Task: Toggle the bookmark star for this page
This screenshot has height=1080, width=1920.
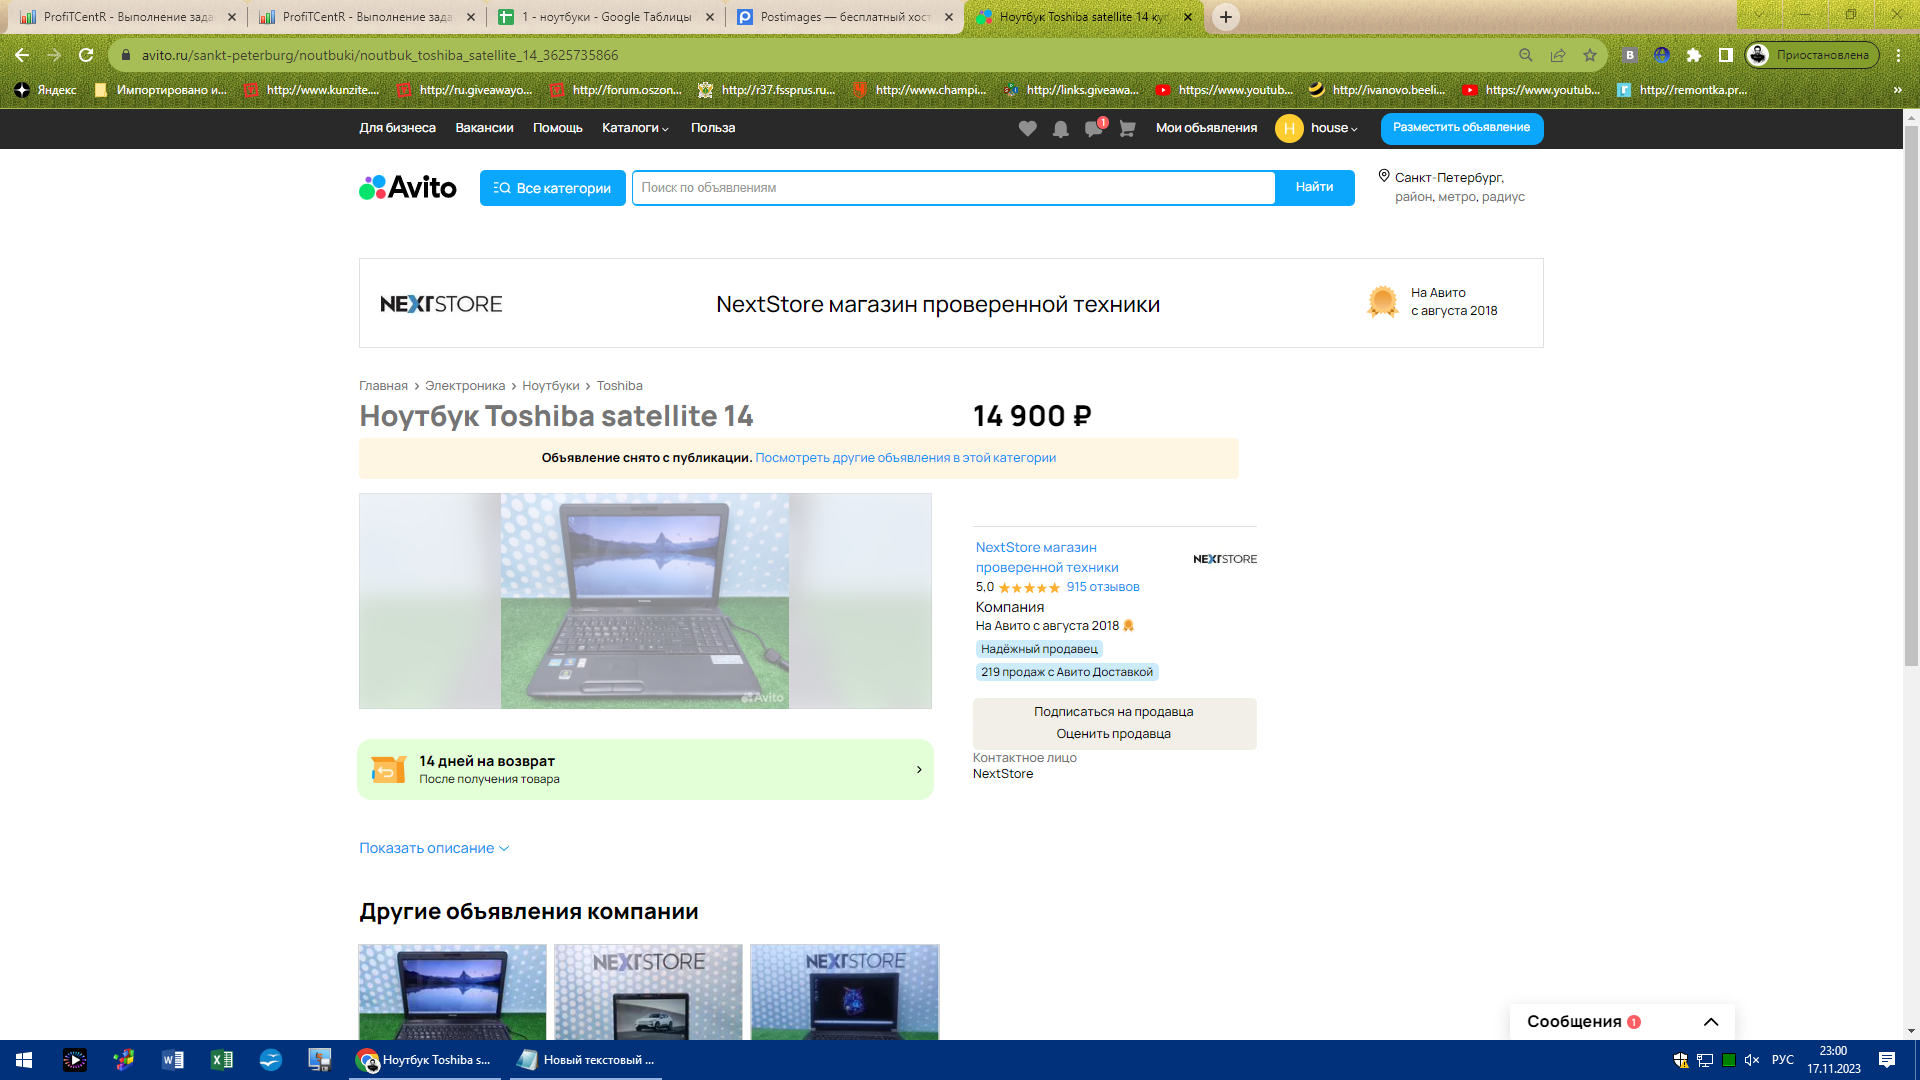Action: click(1590, 56)
